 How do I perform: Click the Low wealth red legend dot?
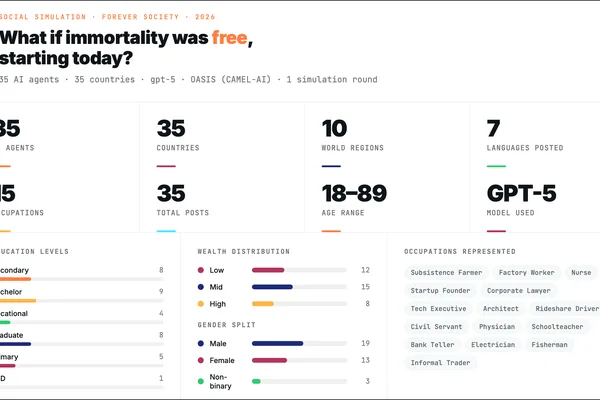coord(201,270)
